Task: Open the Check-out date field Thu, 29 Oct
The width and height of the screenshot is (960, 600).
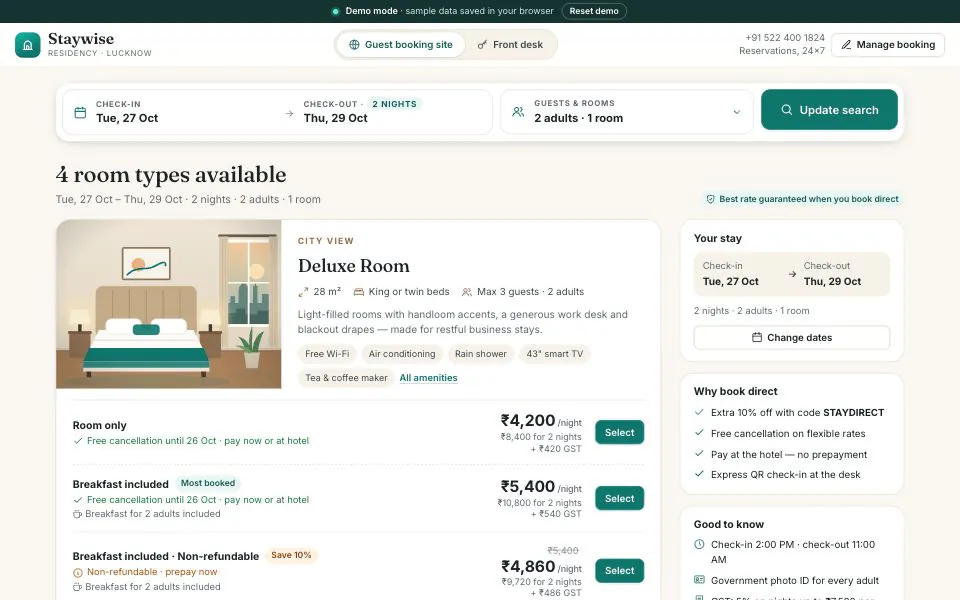Action: [x=392, y=112]
